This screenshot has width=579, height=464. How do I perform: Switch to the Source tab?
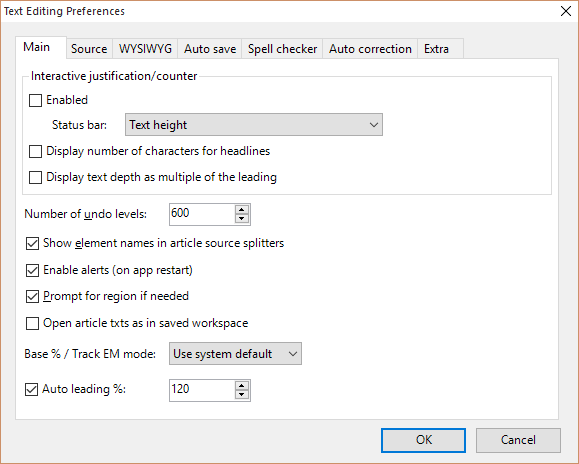coord(89,49)
